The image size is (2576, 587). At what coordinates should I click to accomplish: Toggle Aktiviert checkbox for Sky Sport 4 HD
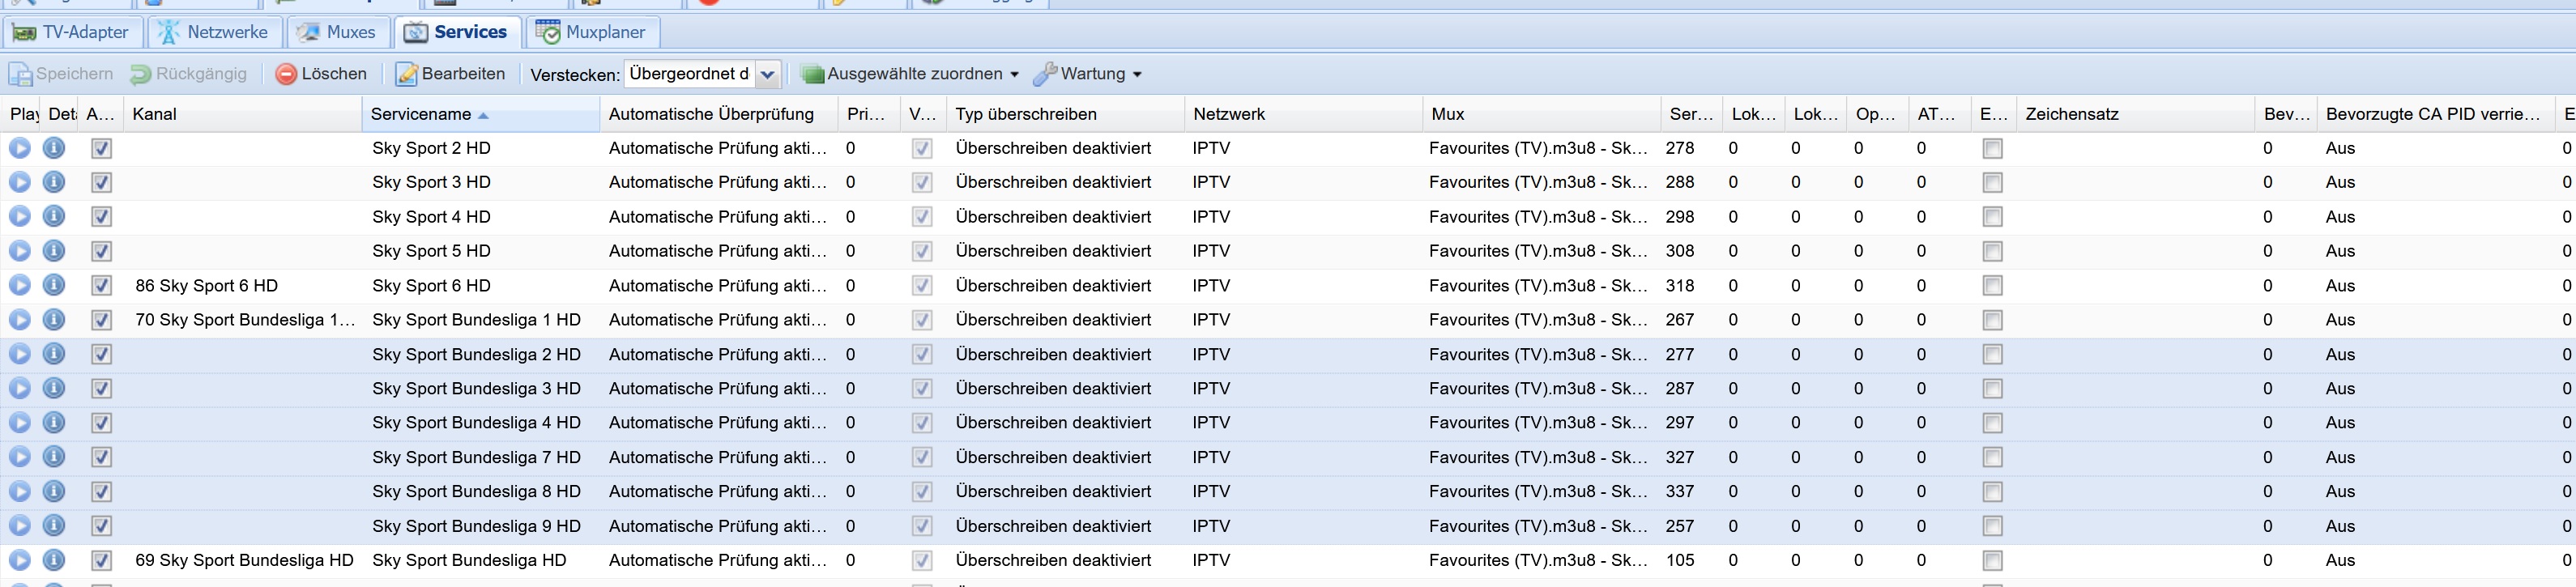(101, 216)
